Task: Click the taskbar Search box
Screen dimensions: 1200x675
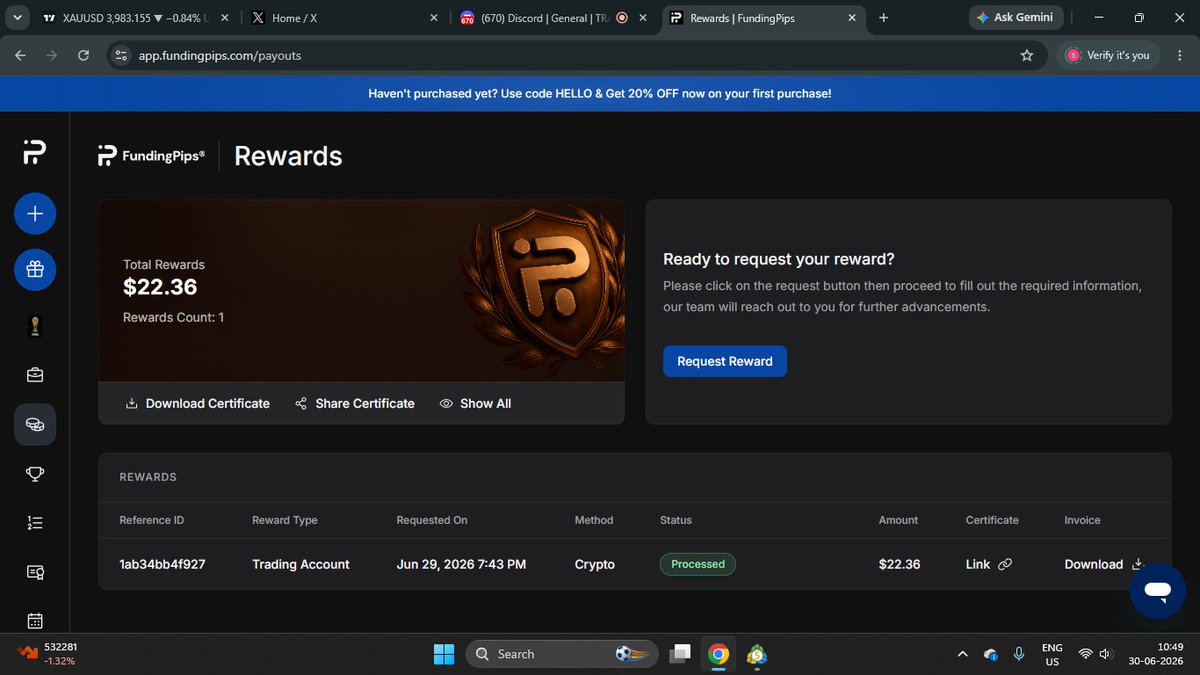Action: (562, 654)
